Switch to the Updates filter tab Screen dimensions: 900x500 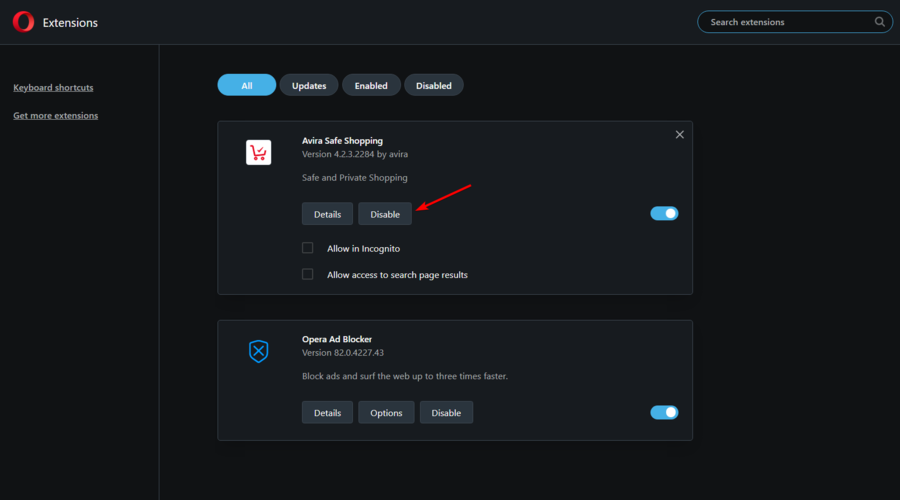tap(309, 85)
